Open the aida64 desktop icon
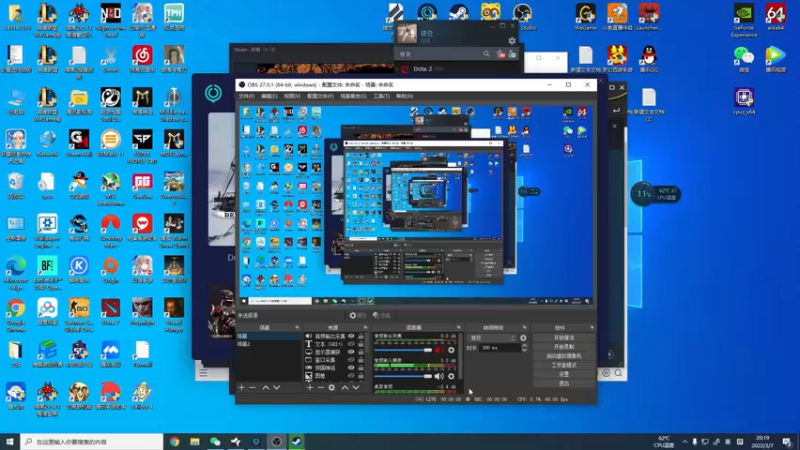This screenshot has height=450, width=800. pos(776,17)
